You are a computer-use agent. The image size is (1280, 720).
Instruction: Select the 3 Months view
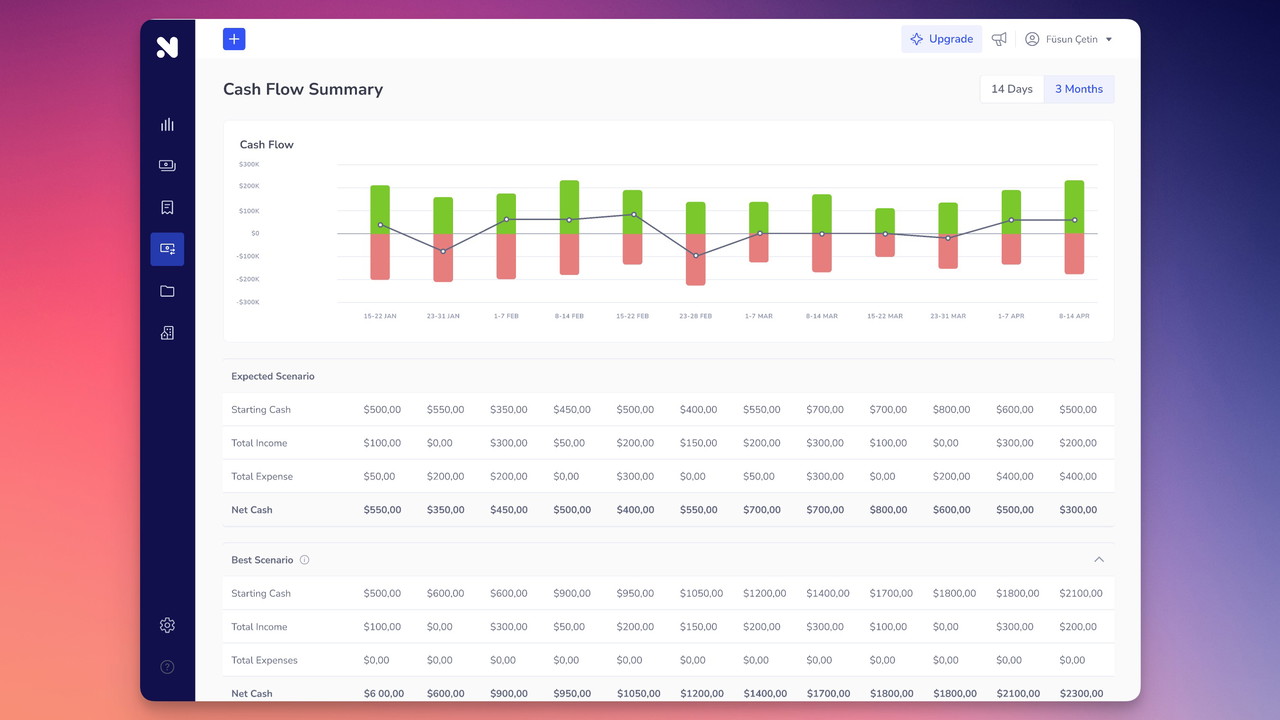[1078, 89]
